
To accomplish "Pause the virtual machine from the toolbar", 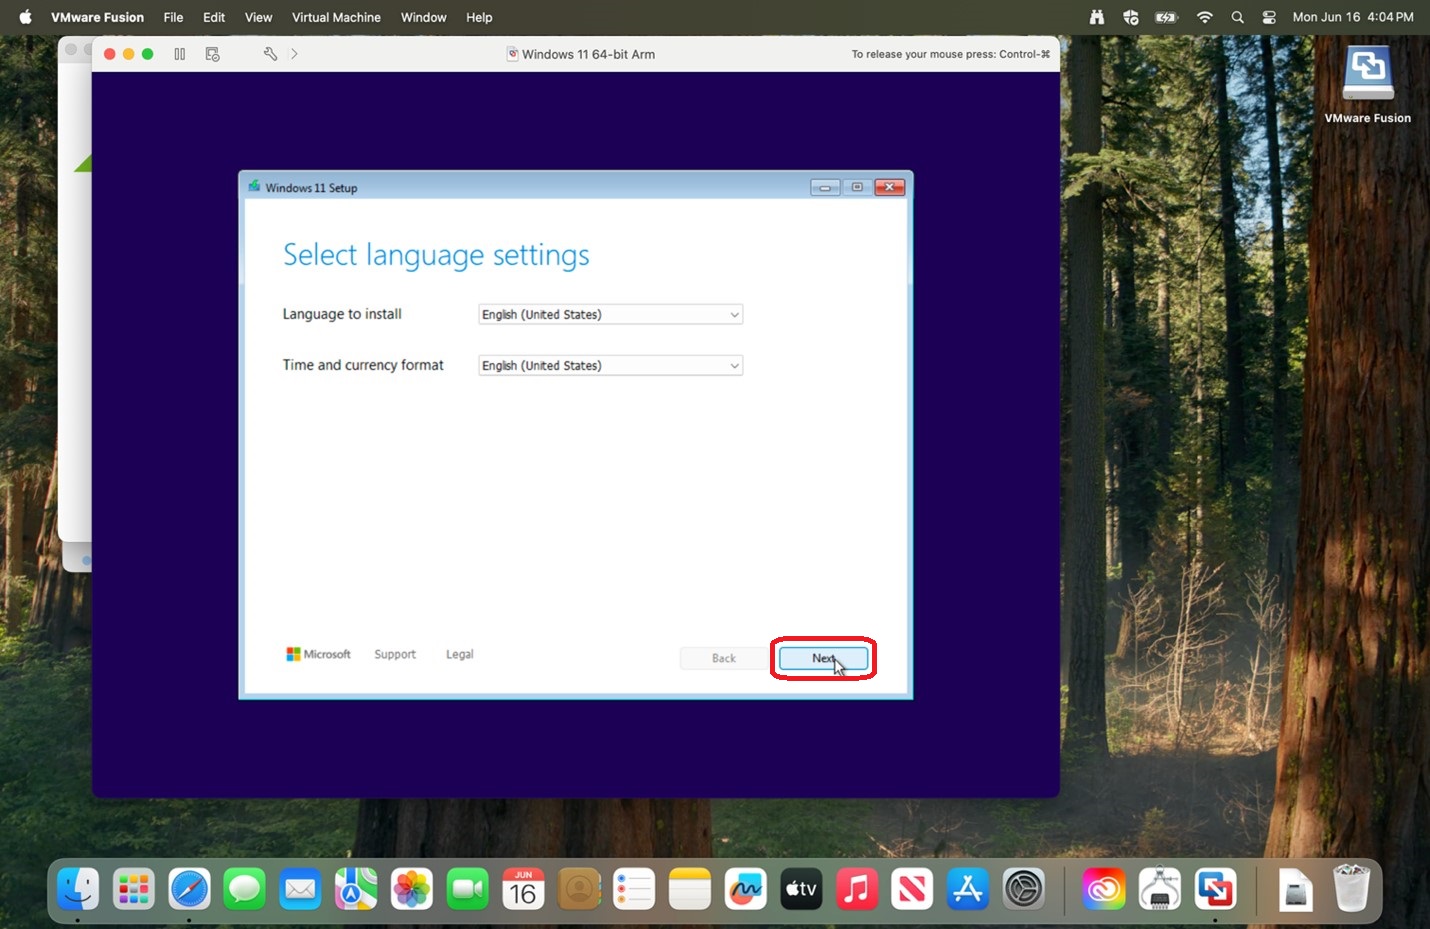I will pos(180,54).
